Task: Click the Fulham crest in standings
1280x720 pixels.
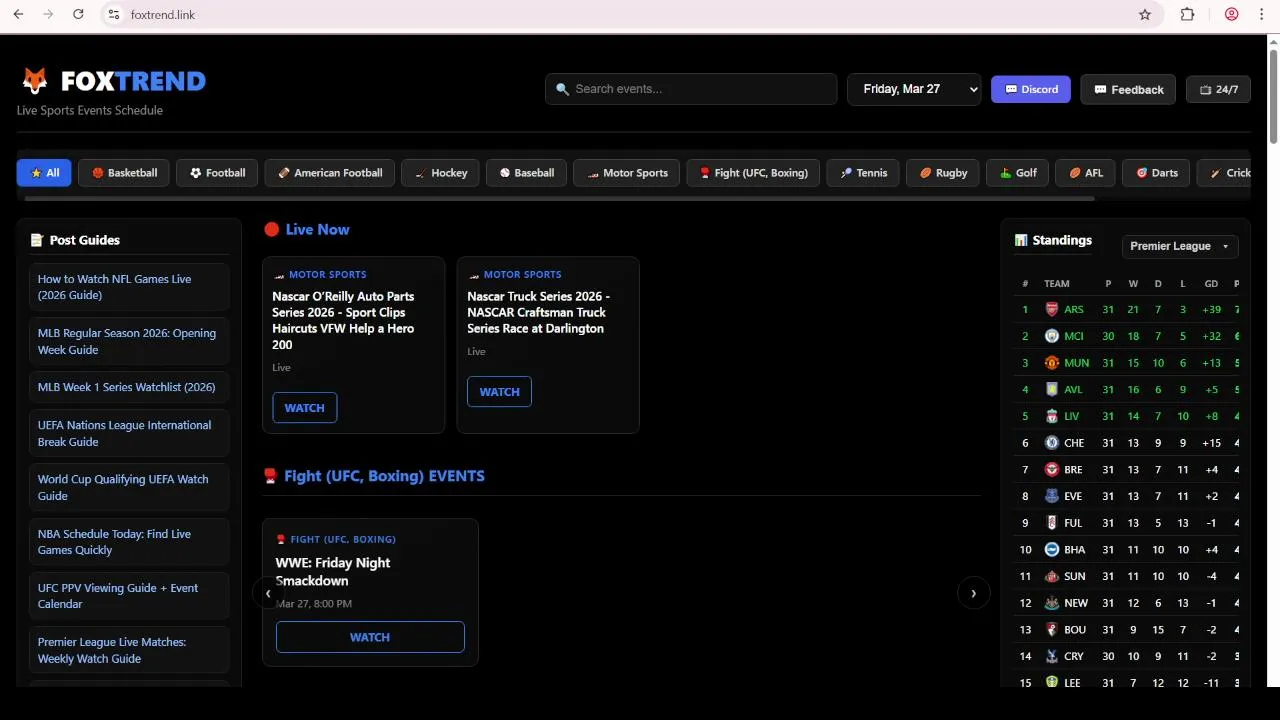Action: point(1052,523)
